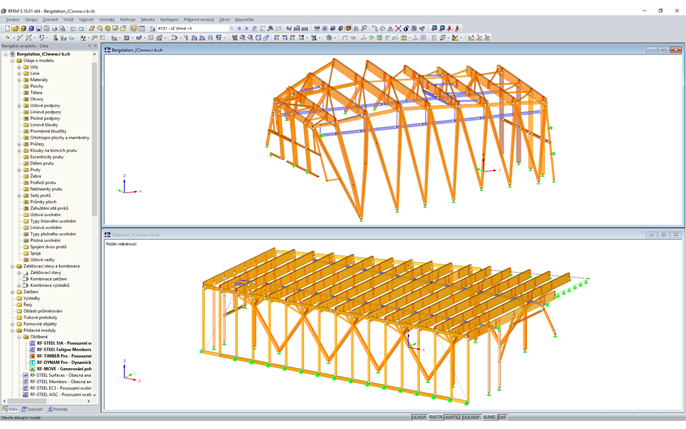Open the load case KV31 dropdown
This screenshot has width=686, height=429.
231,28
